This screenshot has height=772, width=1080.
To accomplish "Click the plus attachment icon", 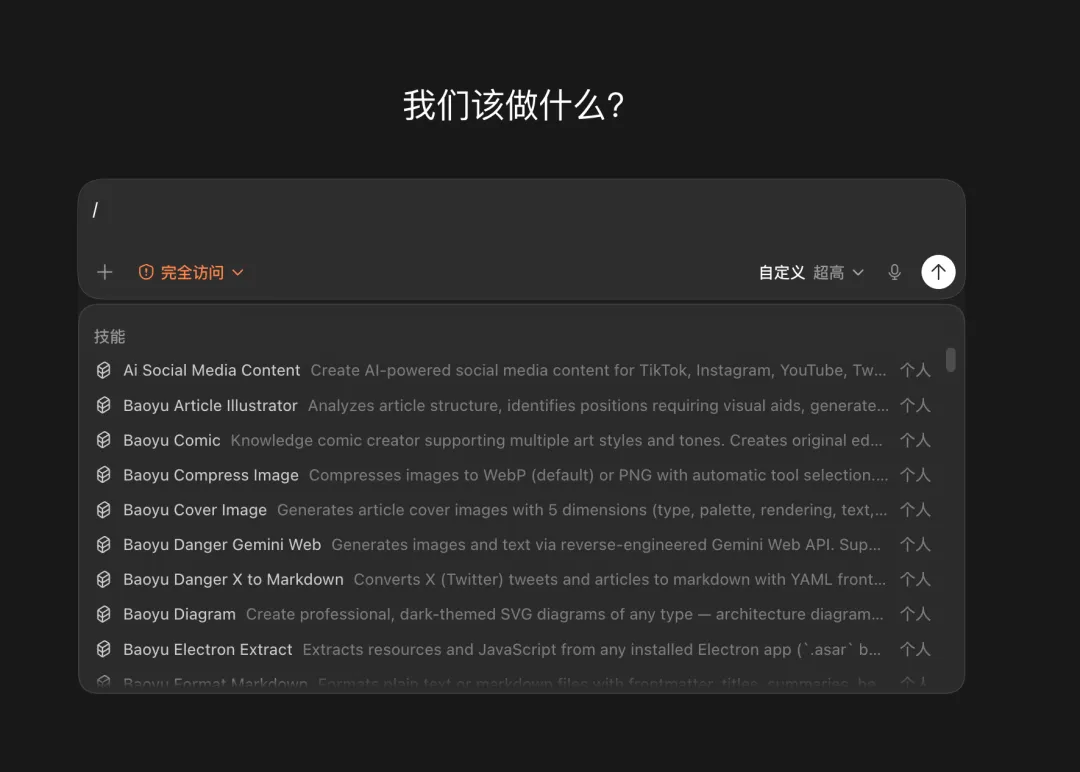I will pos(105,272).
